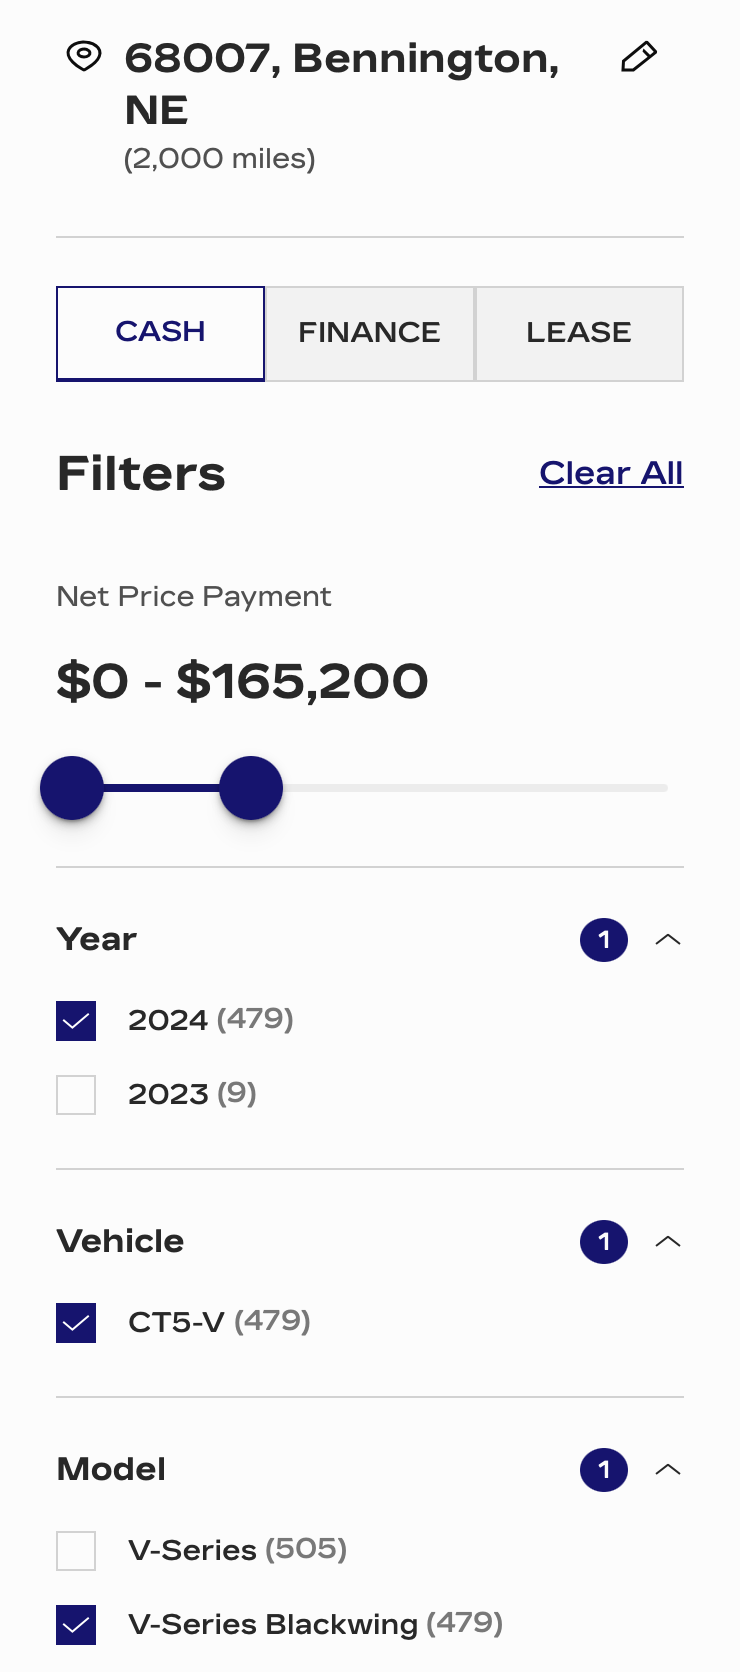Click the pencil edit location icon
The width and height of the screenshot is (740, 1672).
[638, 57]
